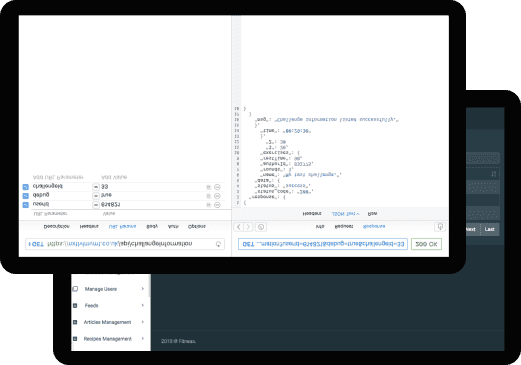Remove the challengeId parameter with minus icon

(x=217, y=187)
